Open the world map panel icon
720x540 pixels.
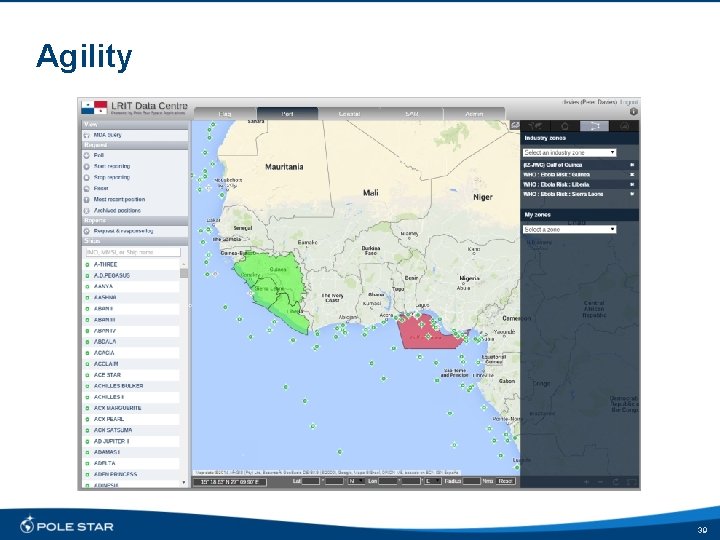pos(535,126)
